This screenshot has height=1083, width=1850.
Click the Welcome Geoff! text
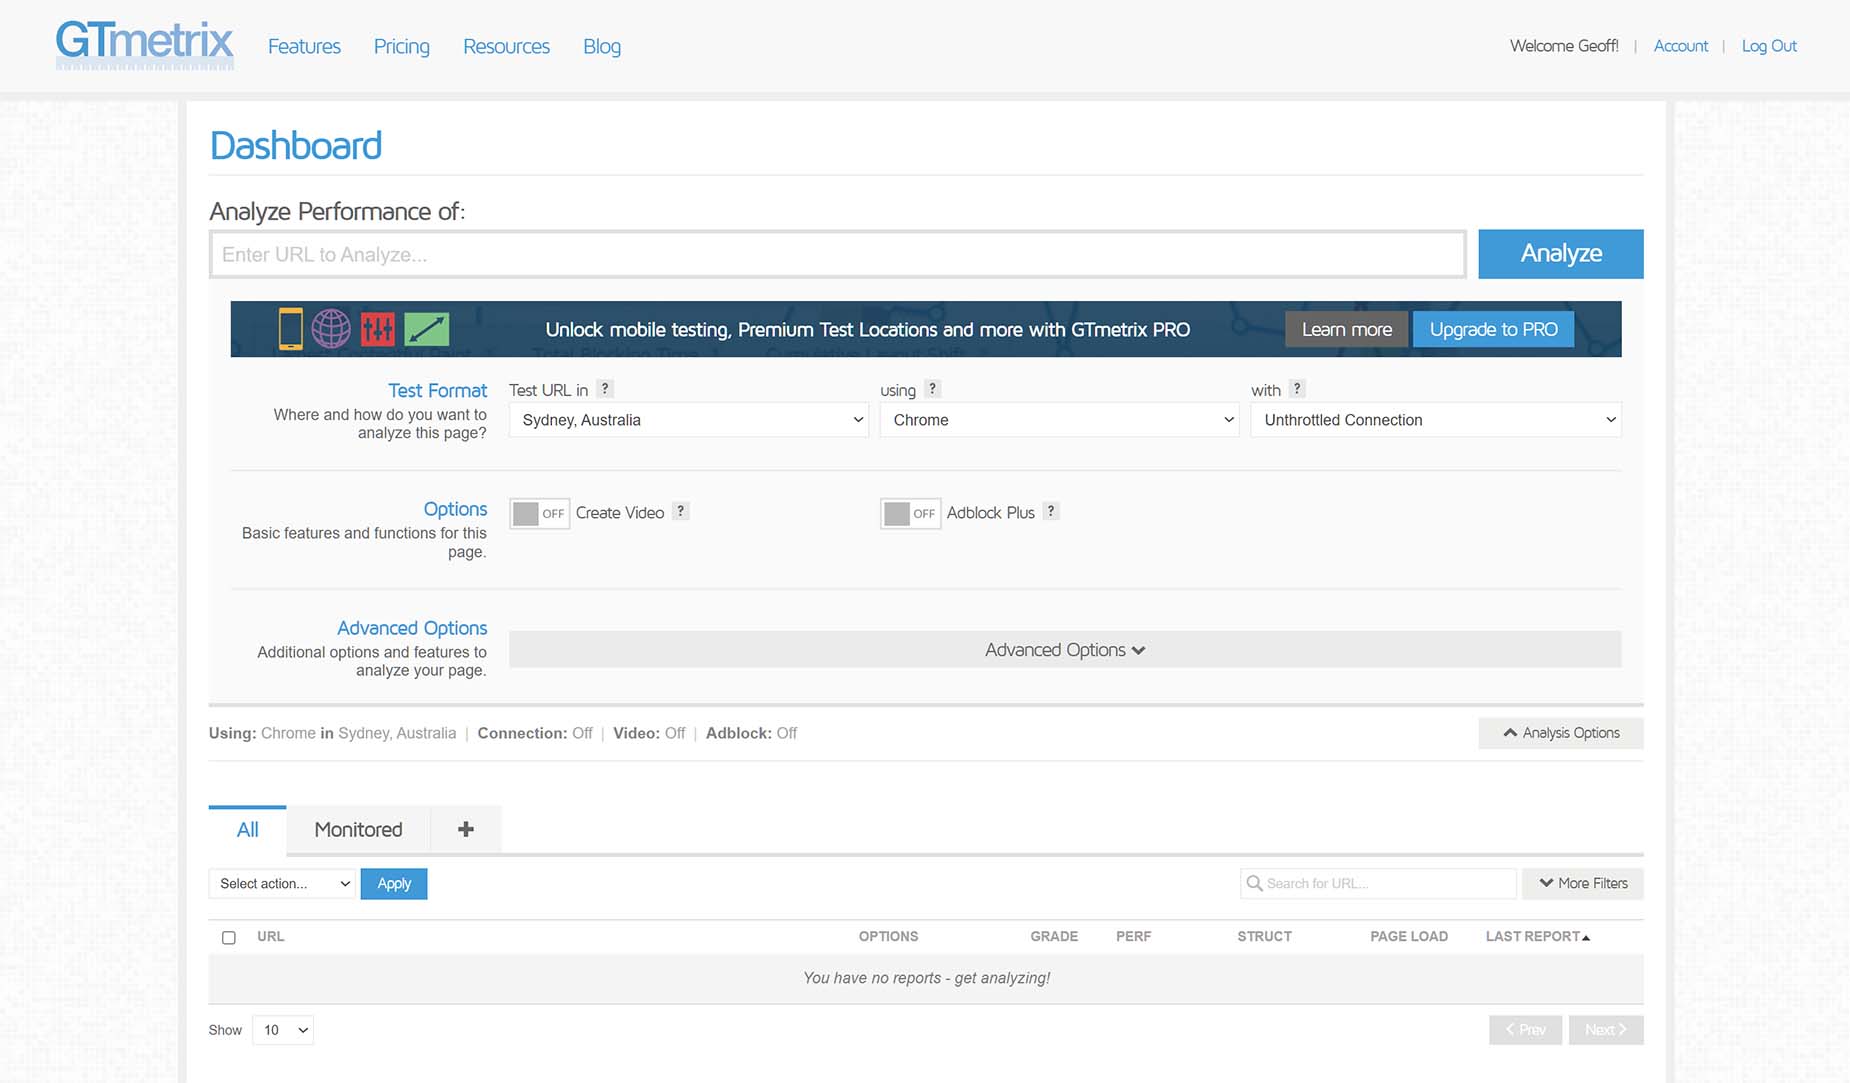(x=1564, y=46)
